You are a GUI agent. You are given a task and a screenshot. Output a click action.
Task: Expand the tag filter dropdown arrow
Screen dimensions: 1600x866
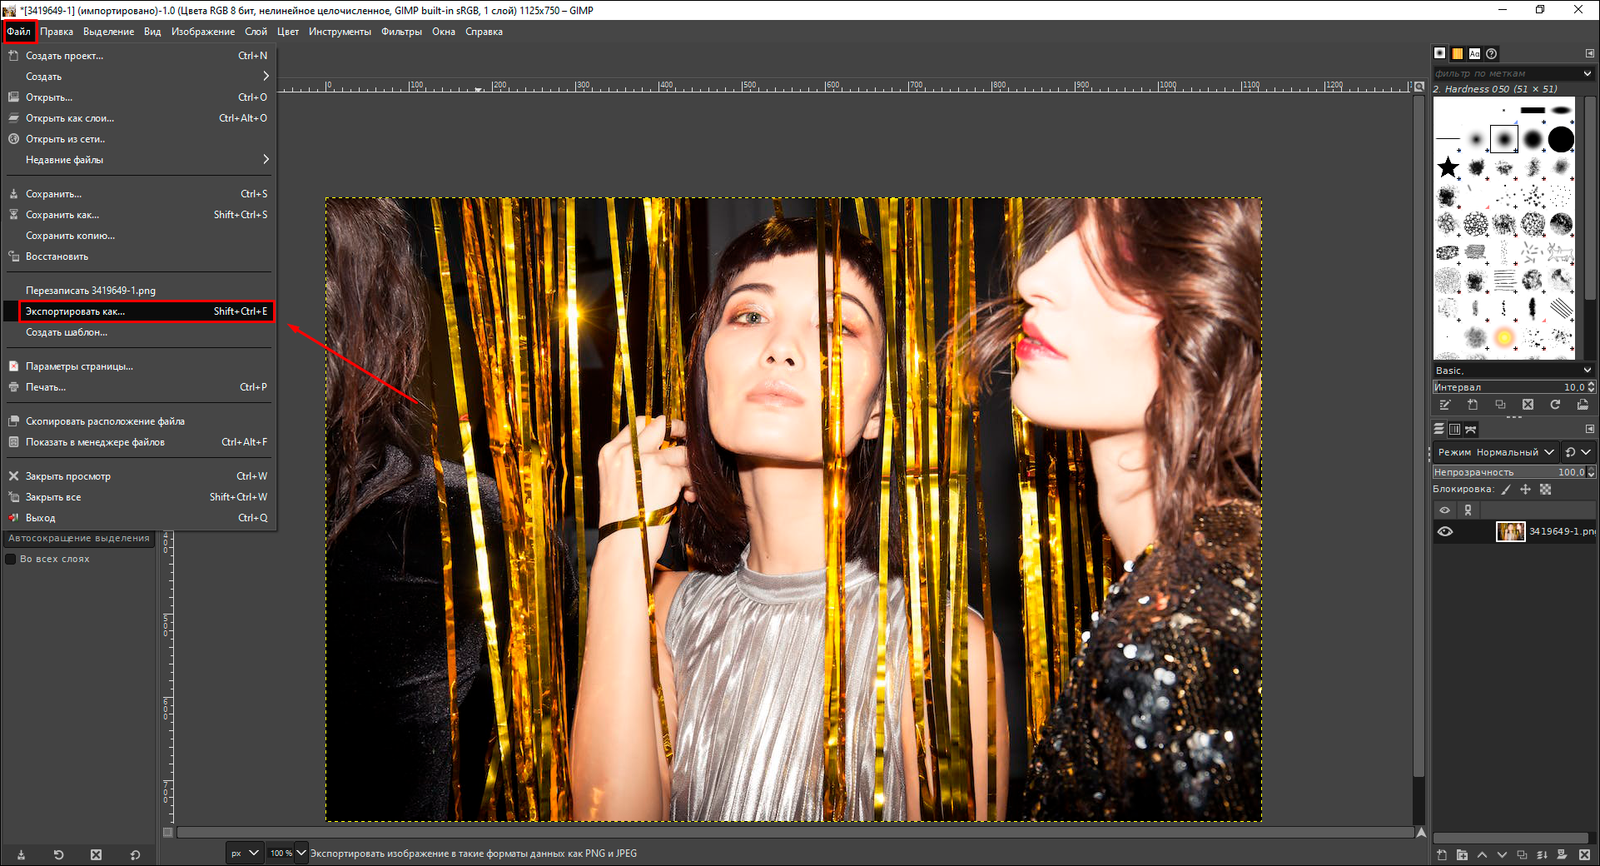point(1587,73)
